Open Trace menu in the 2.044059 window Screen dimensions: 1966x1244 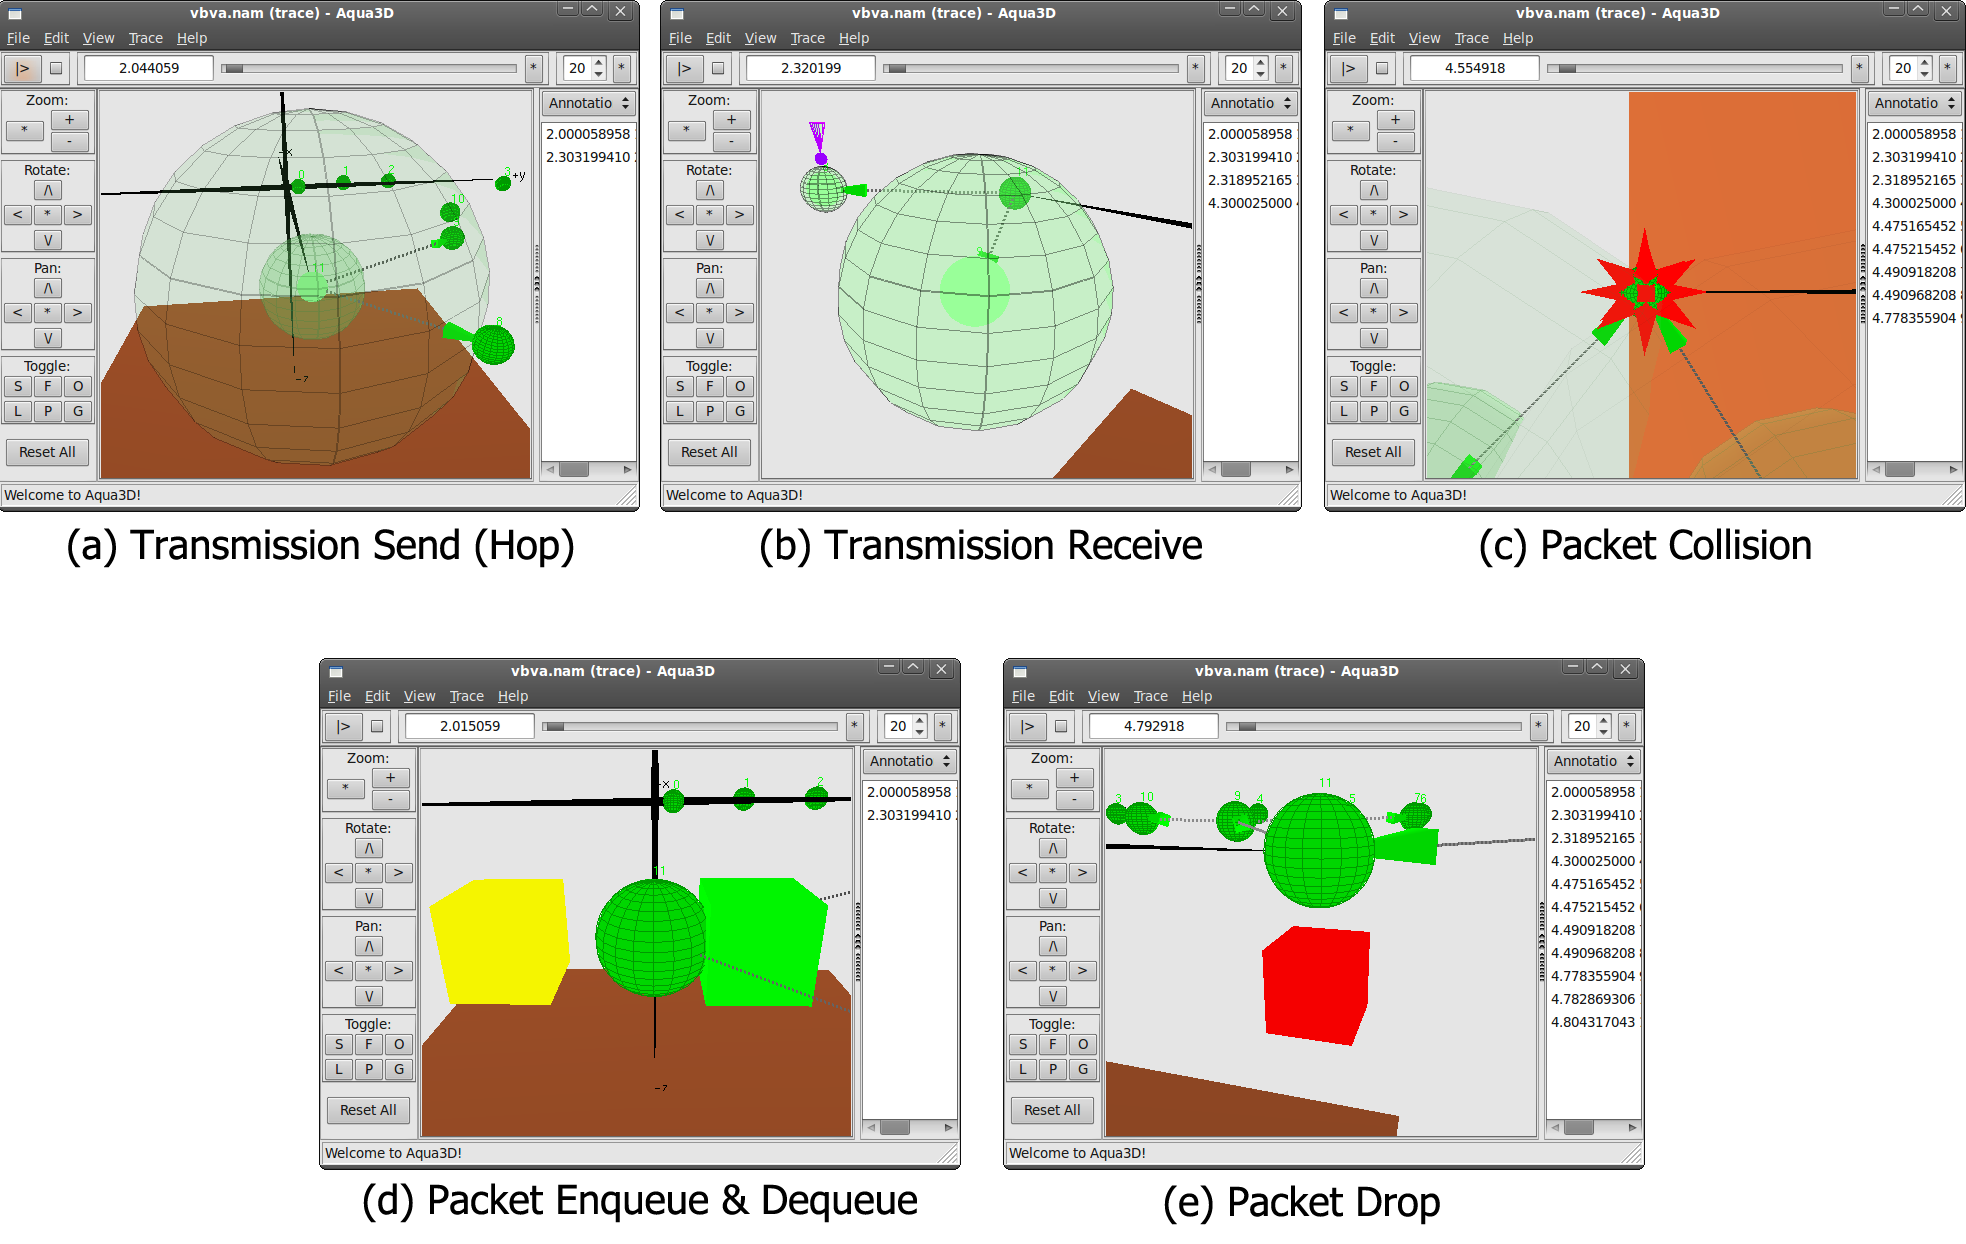coord(145,38)
